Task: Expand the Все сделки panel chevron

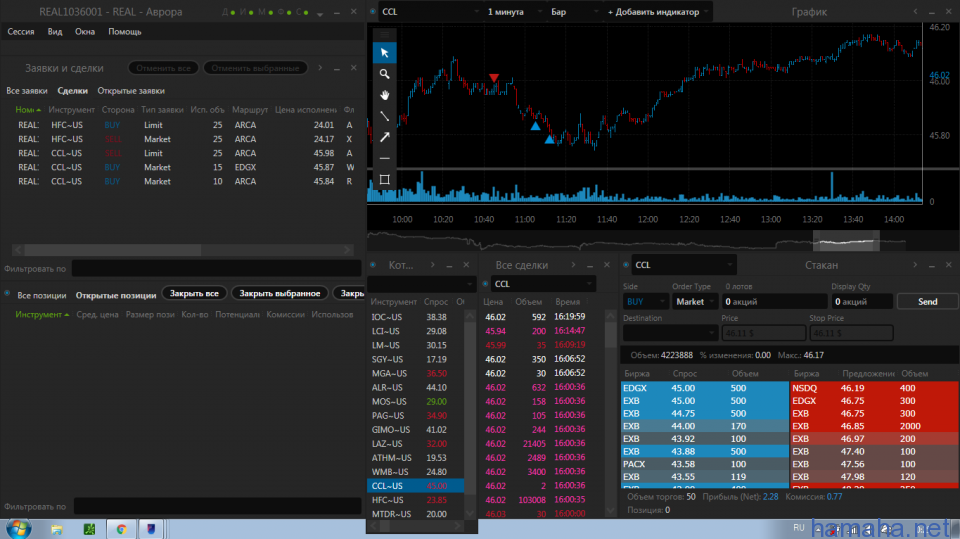Action: [x=573, y=265]
